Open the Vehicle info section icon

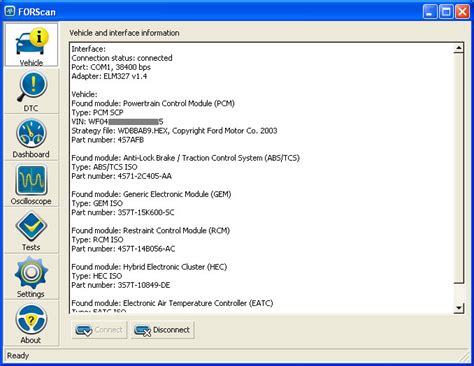[x=31, y=45]
